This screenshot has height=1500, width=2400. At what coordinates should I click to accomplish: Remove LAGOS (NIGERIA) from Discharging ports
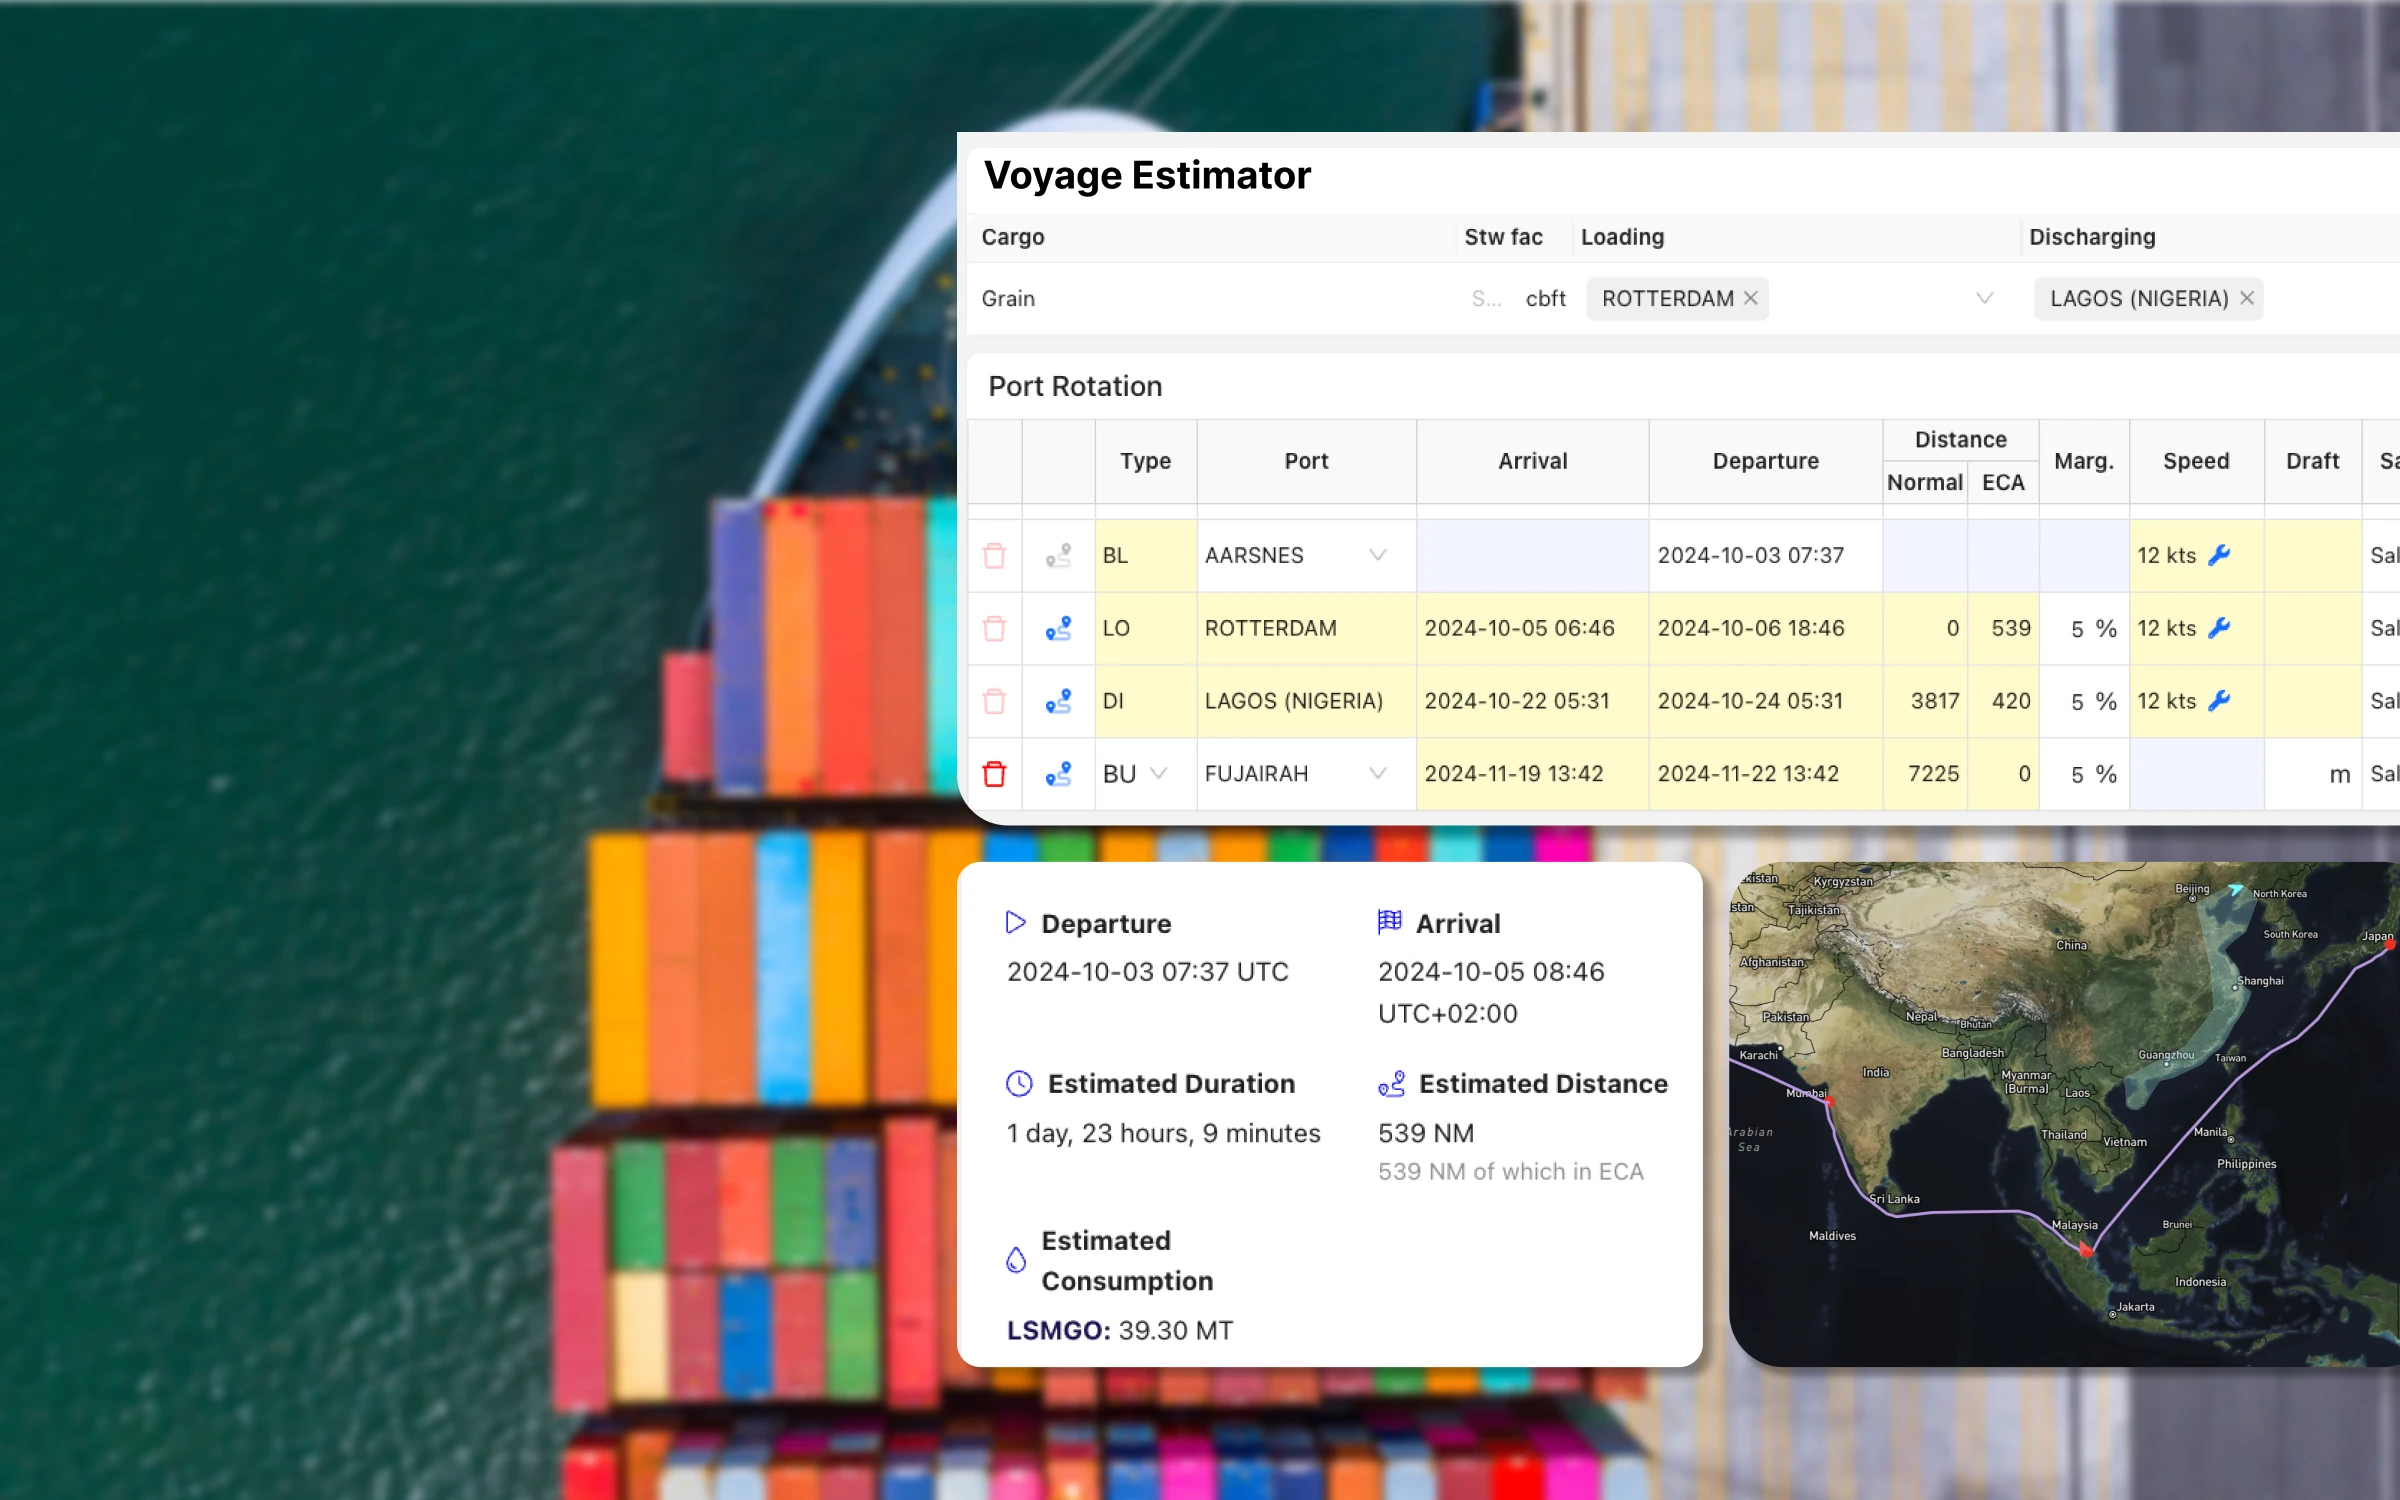coord(2247,298)
